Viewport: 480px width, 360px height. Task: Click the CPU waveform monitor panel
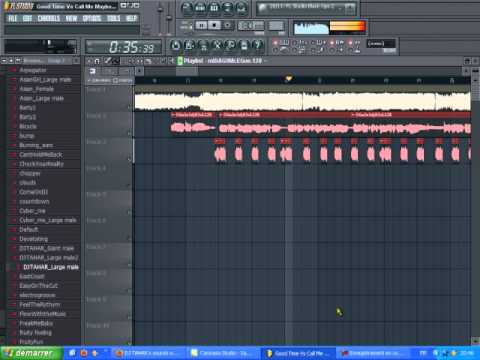point(311,28)
